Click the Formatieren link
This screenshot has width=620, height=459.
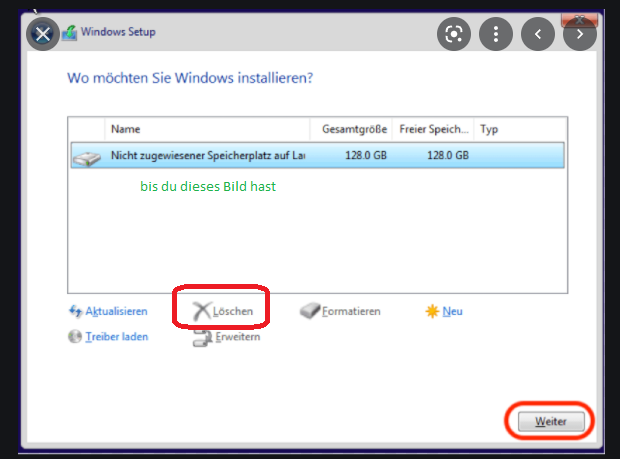pos(351,312)
